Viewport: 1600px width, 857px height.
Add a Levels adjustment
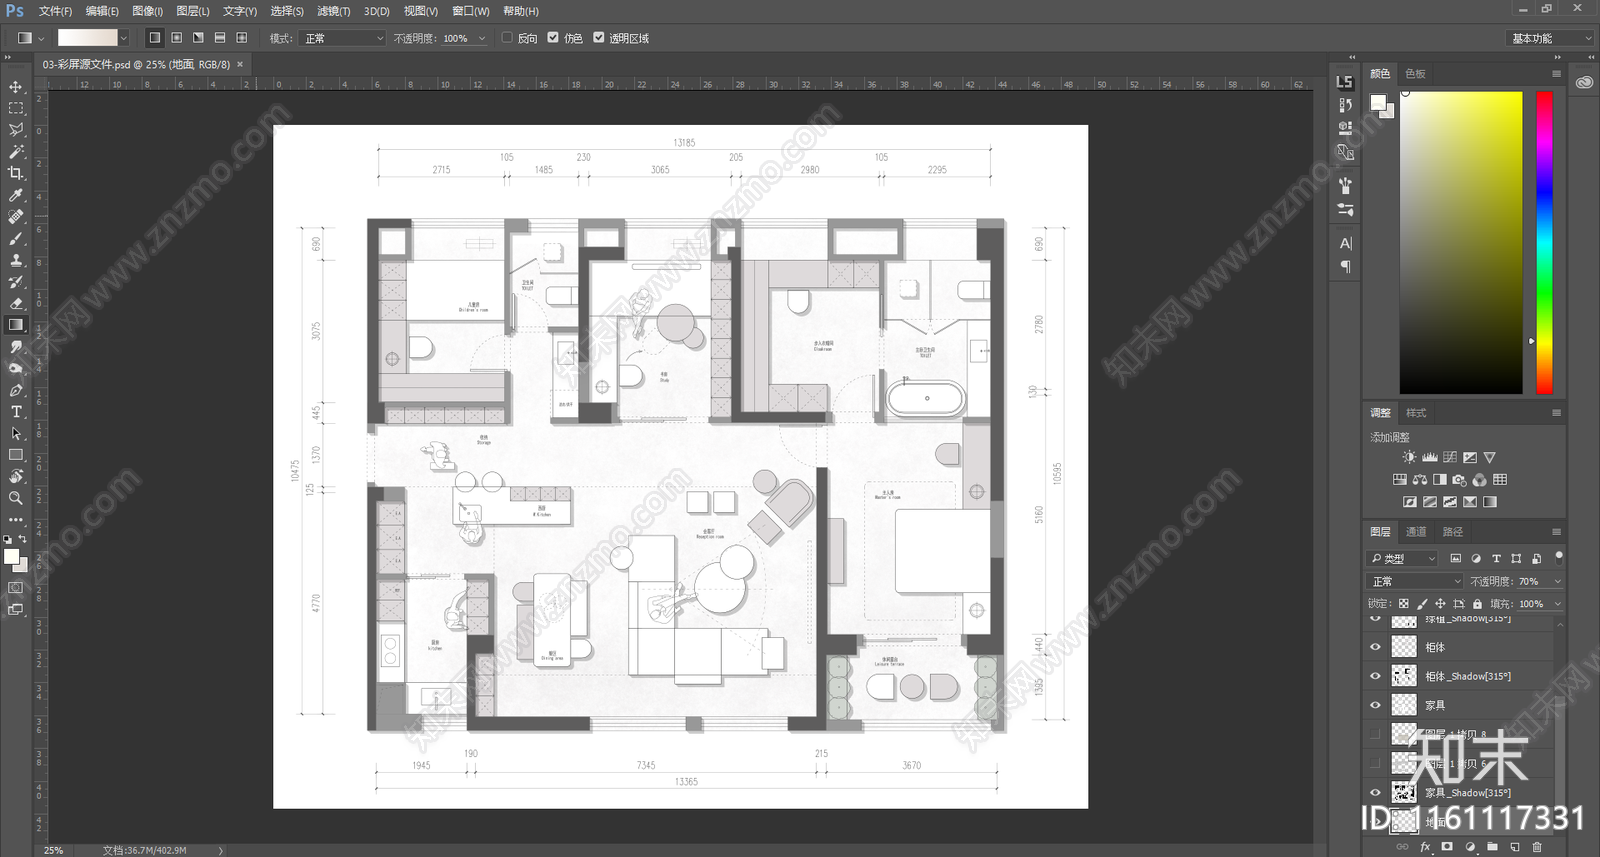coord(1429,457)
